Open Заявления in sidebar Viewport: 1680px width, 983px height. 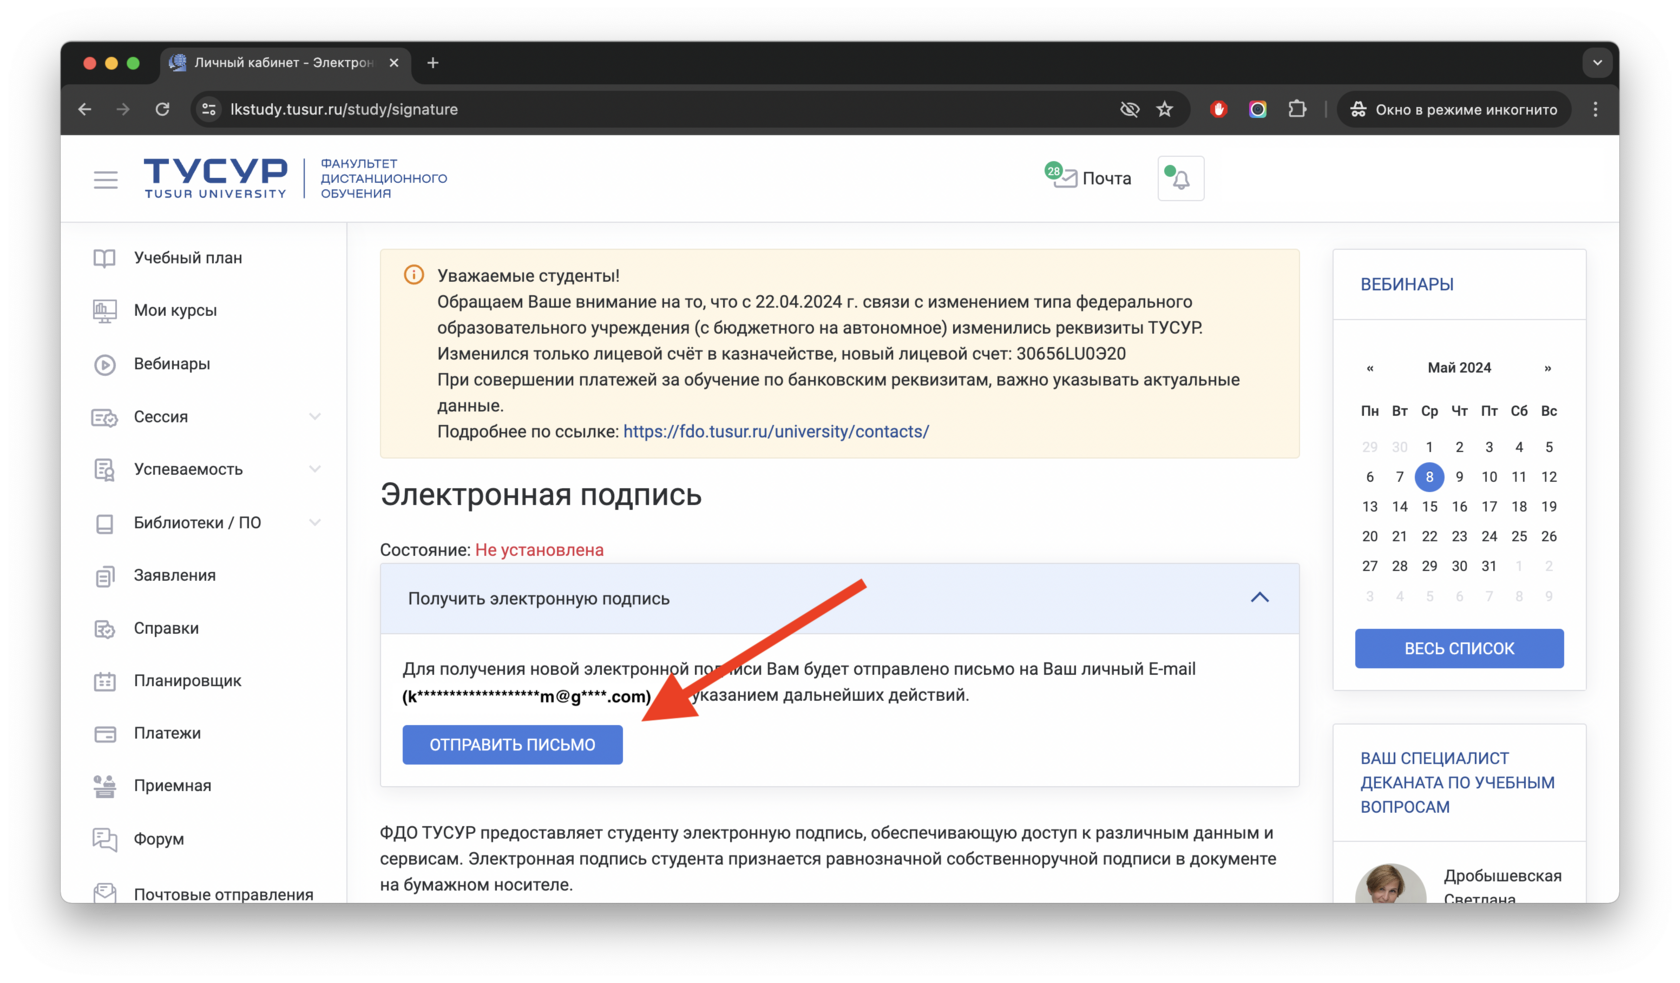coord(175,576)
